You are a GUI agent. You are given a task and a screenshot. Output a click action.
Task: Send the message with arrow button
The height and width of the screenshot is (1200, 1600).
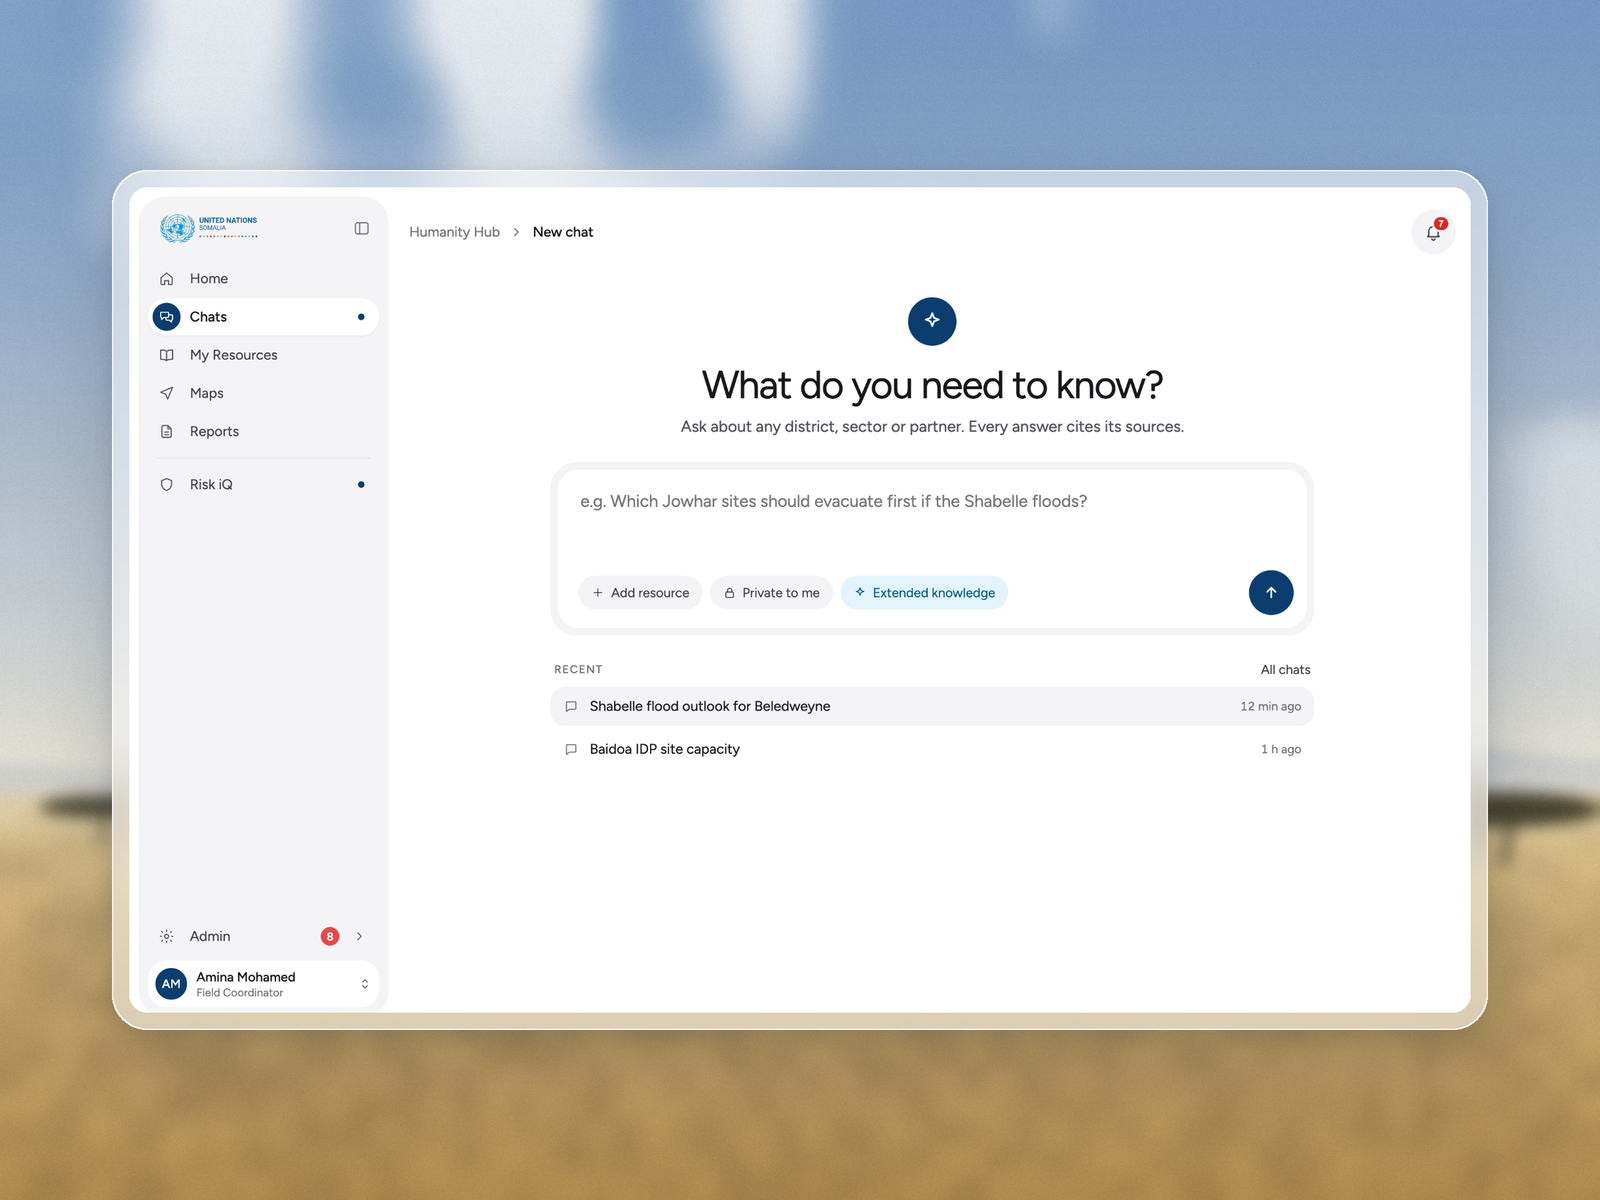pyautogui.click(x=1271, y=593)
